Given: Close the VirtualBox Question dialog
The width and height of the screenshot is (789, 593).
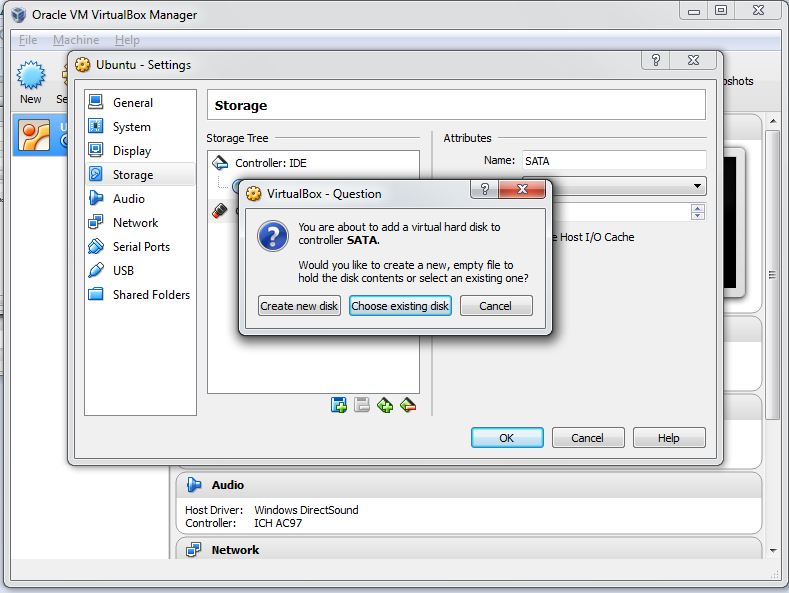Looking at the screenshot, I should pos(522,189).
